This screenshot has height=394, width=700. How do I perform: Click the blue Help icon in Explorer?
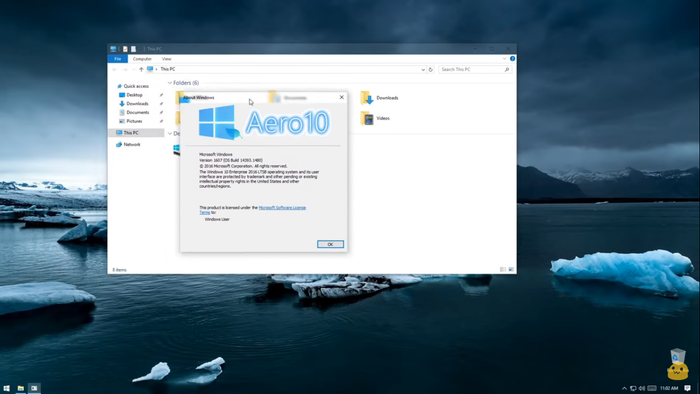pos(512,58)
